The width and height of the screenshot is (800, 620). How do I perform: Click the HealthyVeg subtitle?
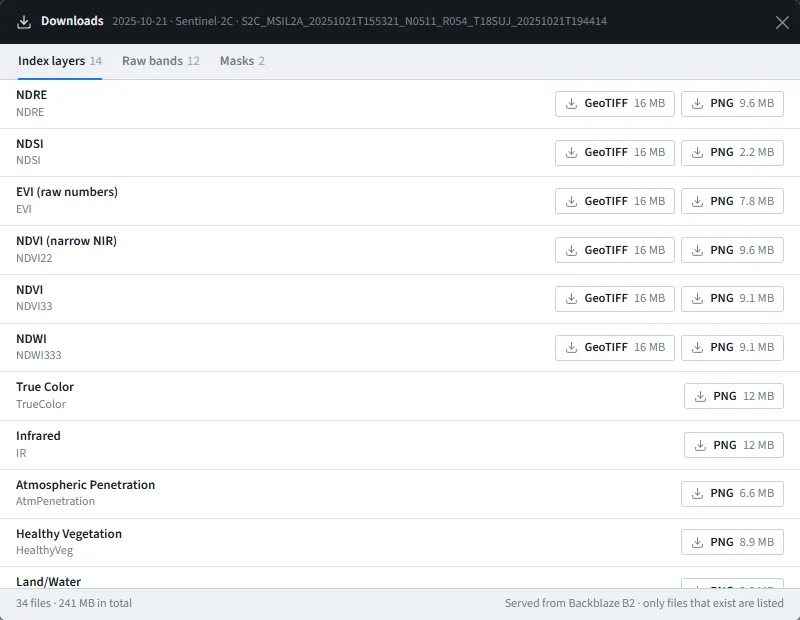44,550
